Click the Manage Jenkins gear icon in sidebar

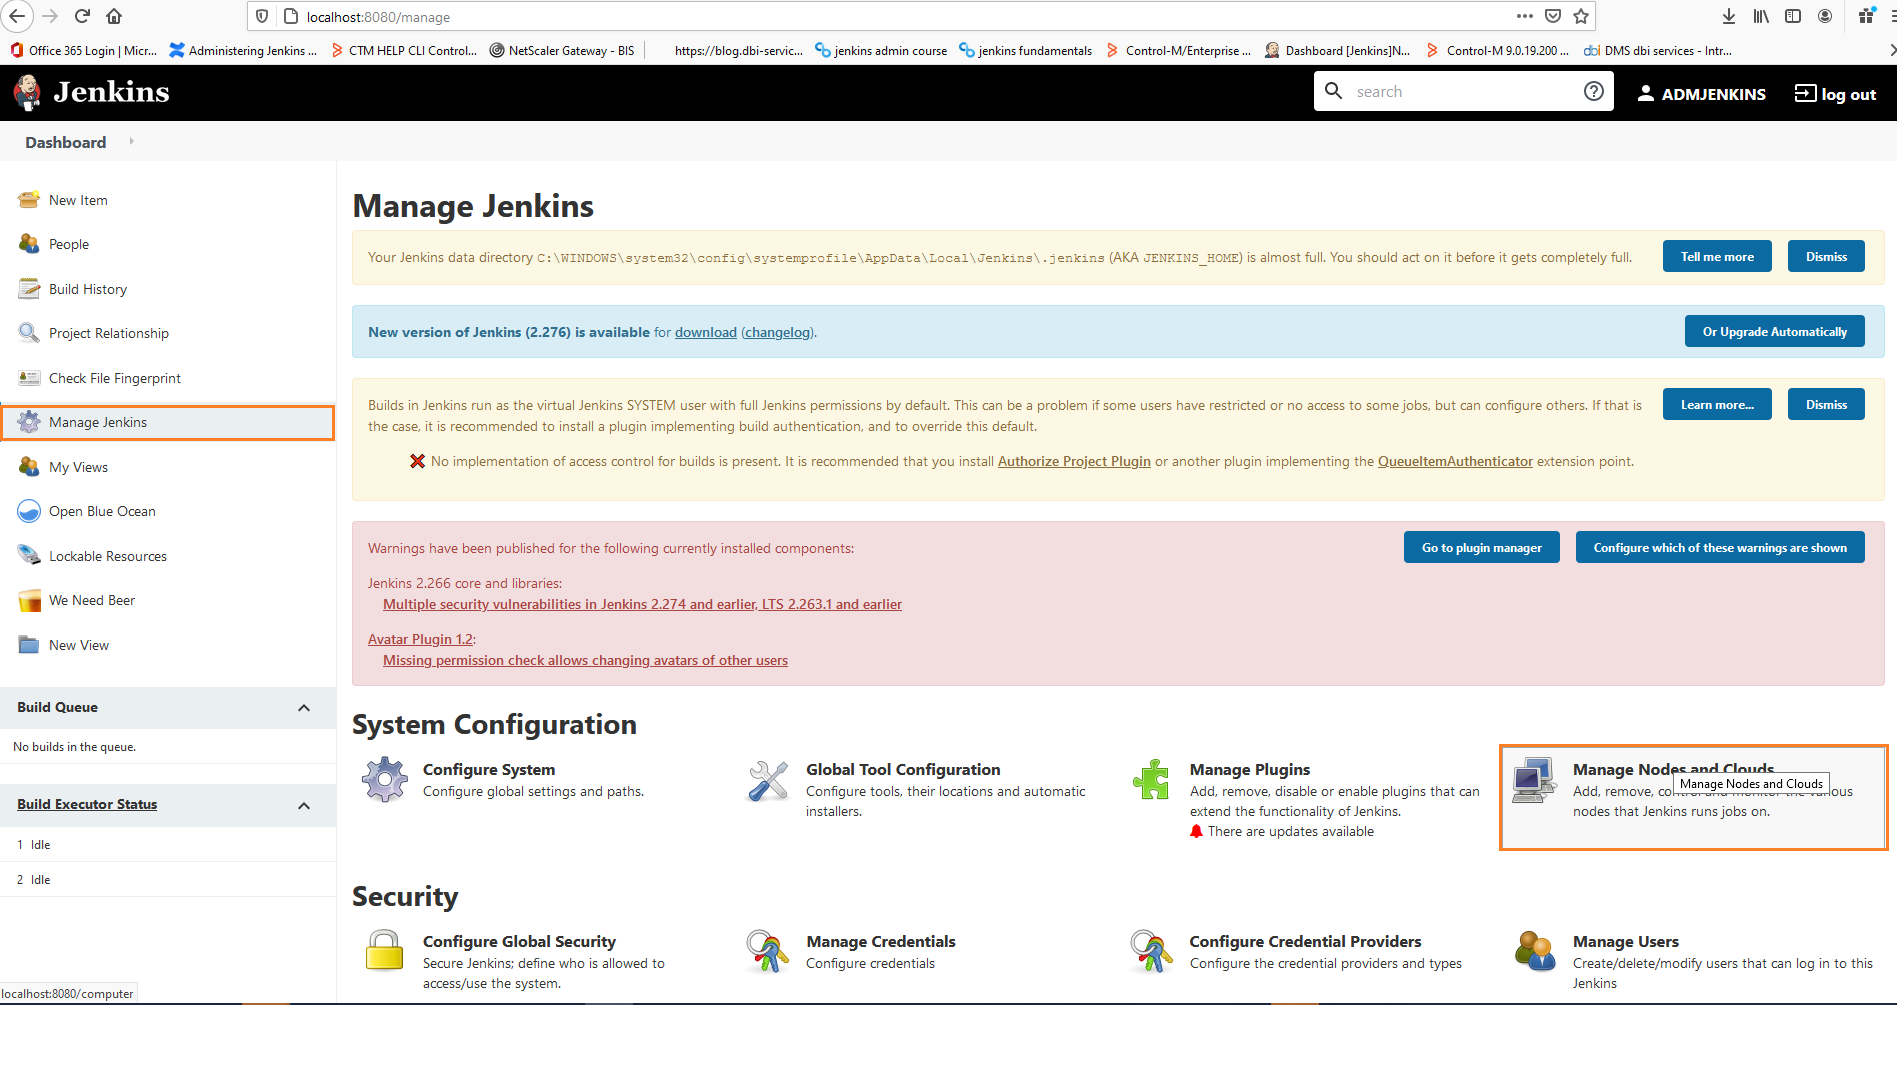29,422
